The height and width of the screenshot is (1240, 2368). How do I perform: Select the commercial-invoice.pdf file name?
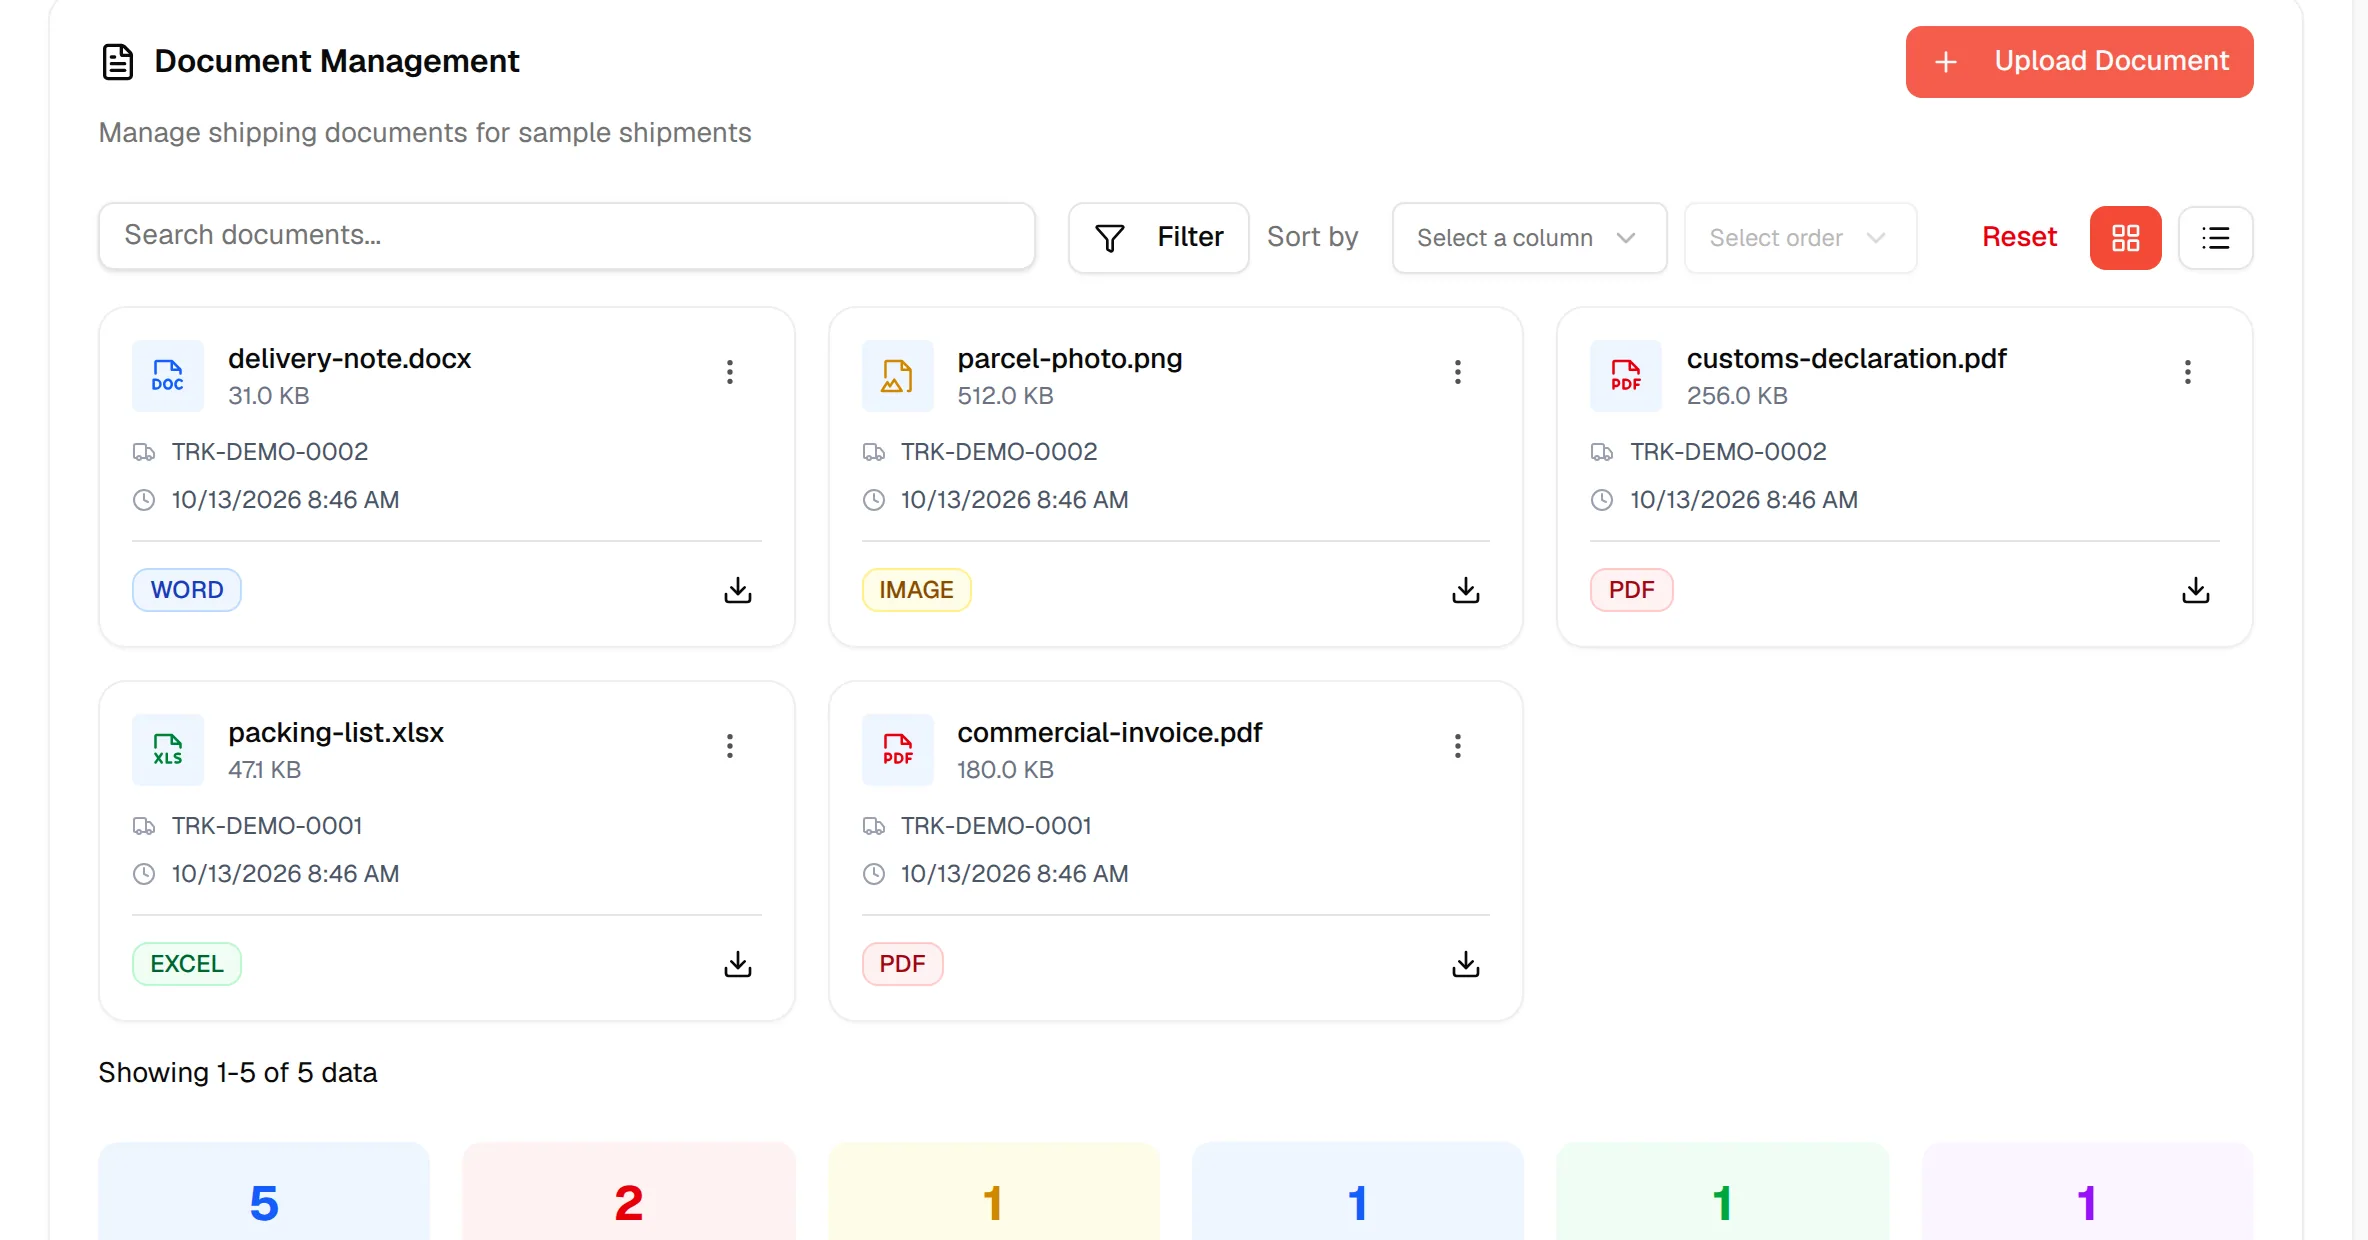point(1109,733)
